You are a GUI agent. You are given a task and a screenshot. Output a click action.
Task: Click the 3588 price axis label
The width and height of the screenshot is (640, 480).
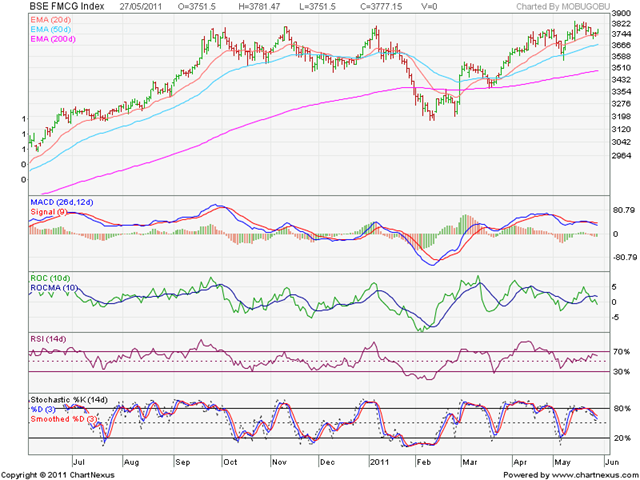[x=622, y=56]
